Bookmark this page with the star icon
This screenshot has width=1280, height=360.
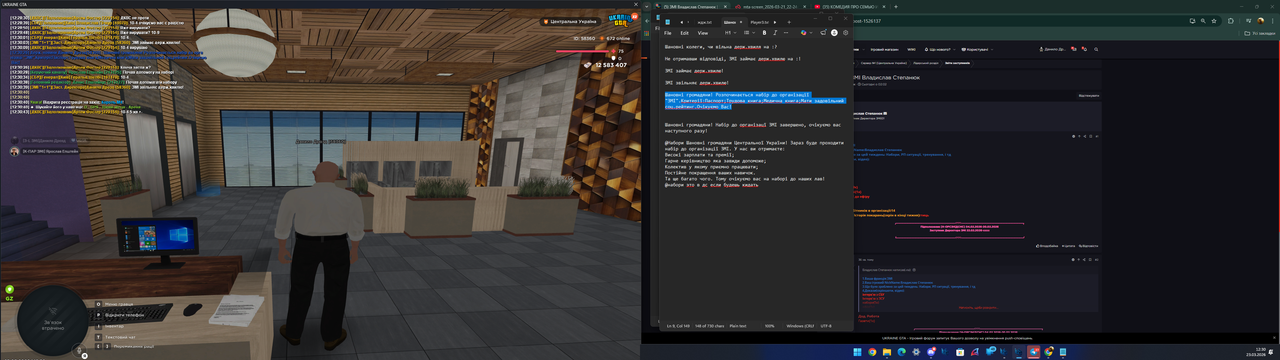coord(1214,21)
